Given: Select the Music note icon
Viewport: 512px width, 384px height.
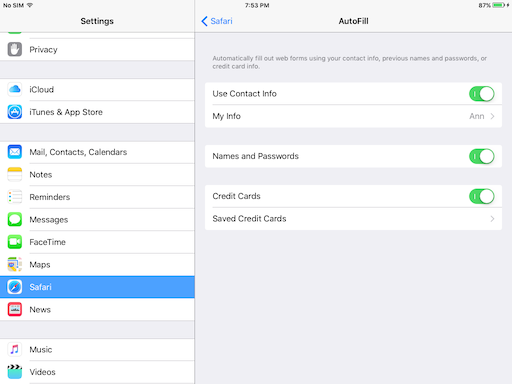Looking at the screenshot, I should (x=15, y=349).
